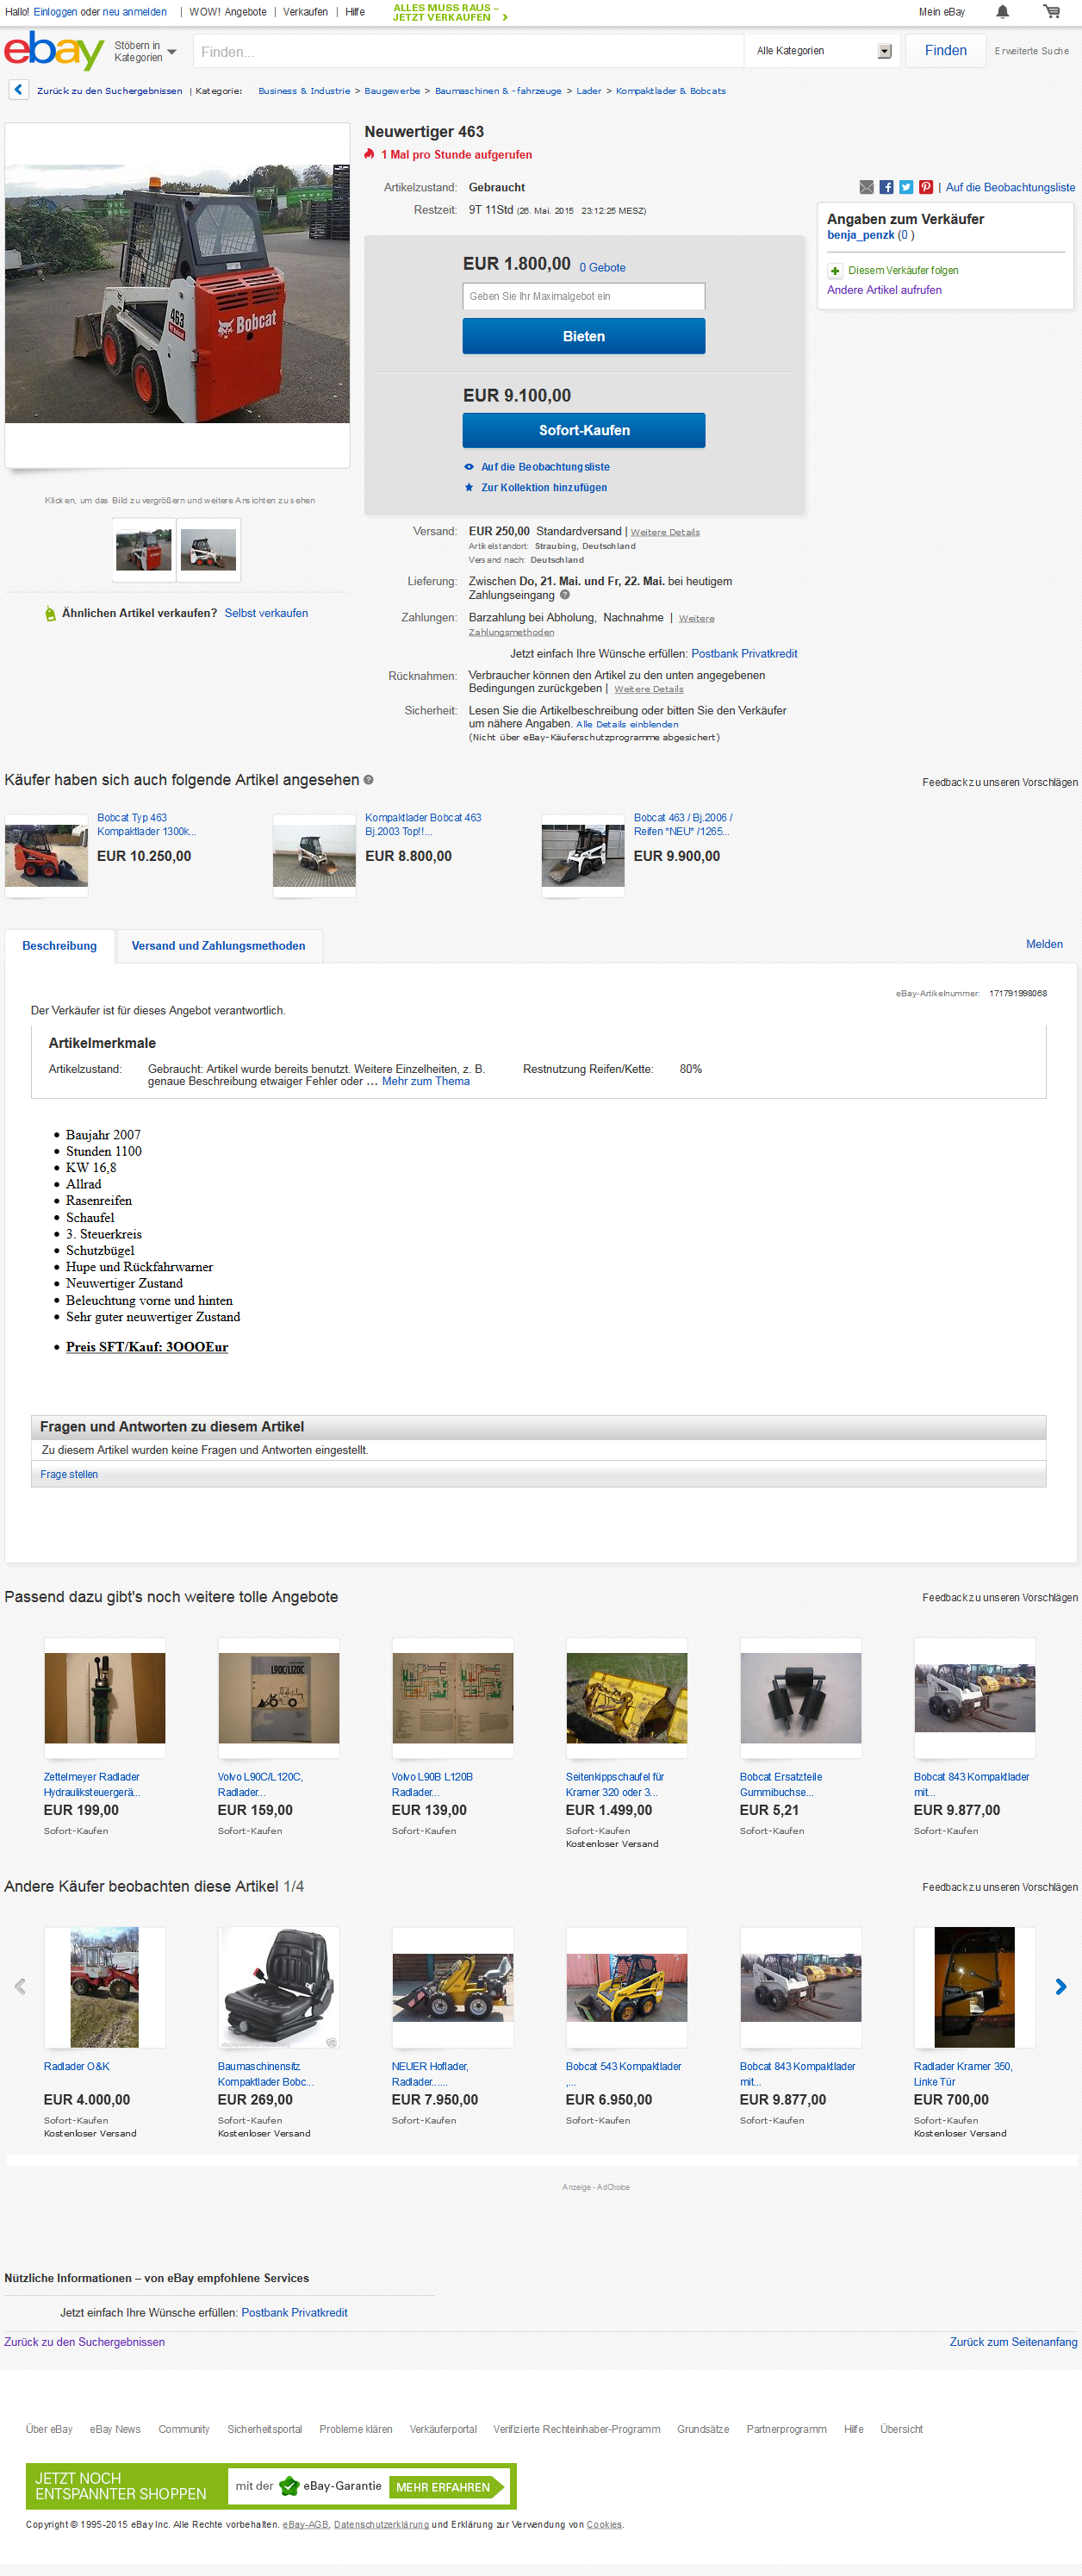Click 'Alles muss raus – jetzt verkaufen' banner
This screenshot has width=1082, height=2576.
click(450, 12)
